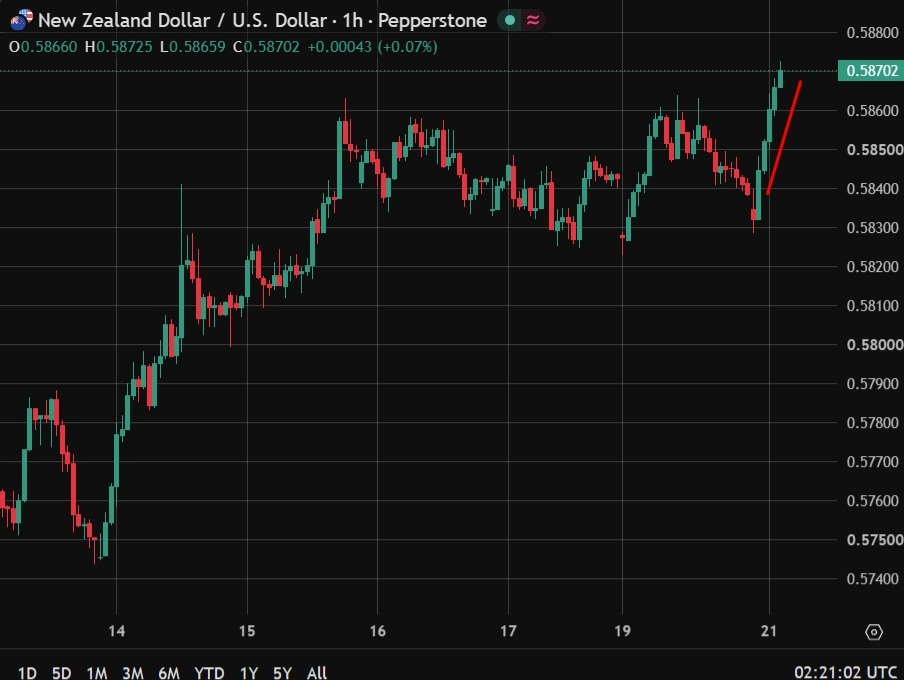Click the open value 0.58660
Viewport: 904px width, 680px height.
[49, 47]
